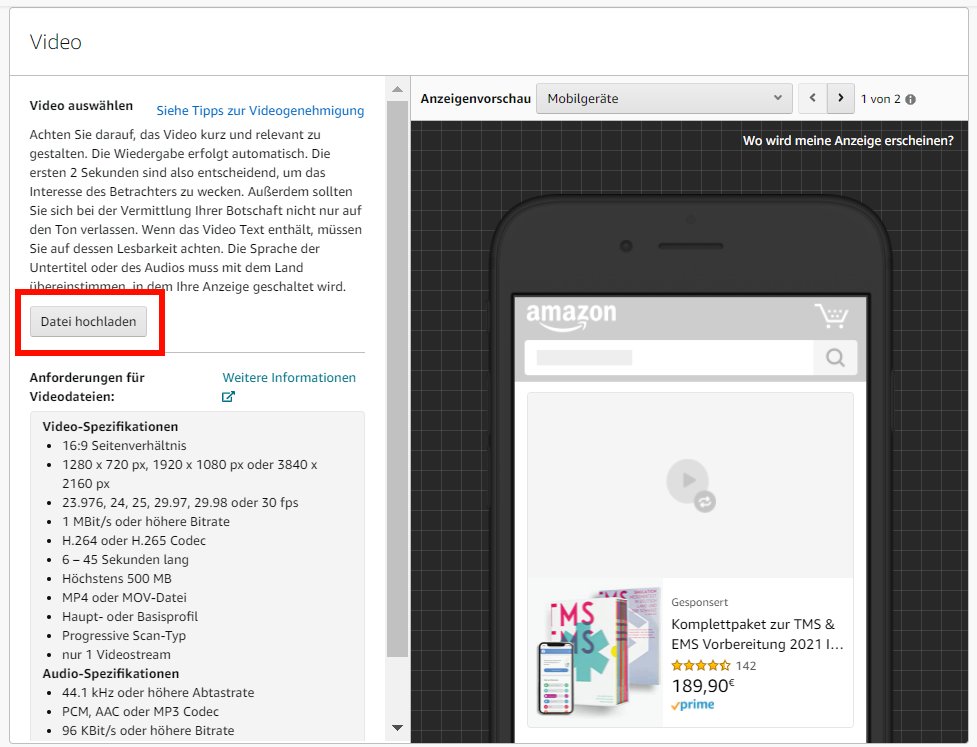
Task: Click the 23.976, 24, 25 fps item
Action: click(x=180, y=503)
